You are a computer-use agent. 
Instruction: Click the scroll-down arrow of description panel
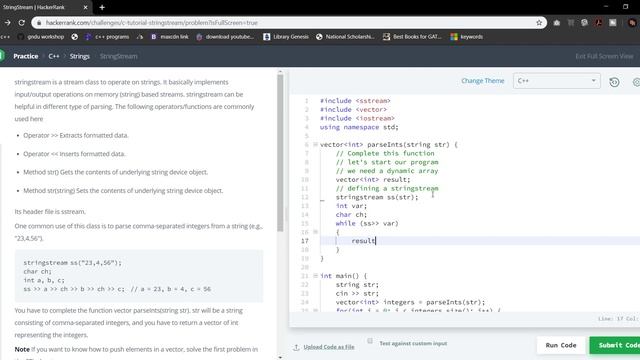coord(280,357)
